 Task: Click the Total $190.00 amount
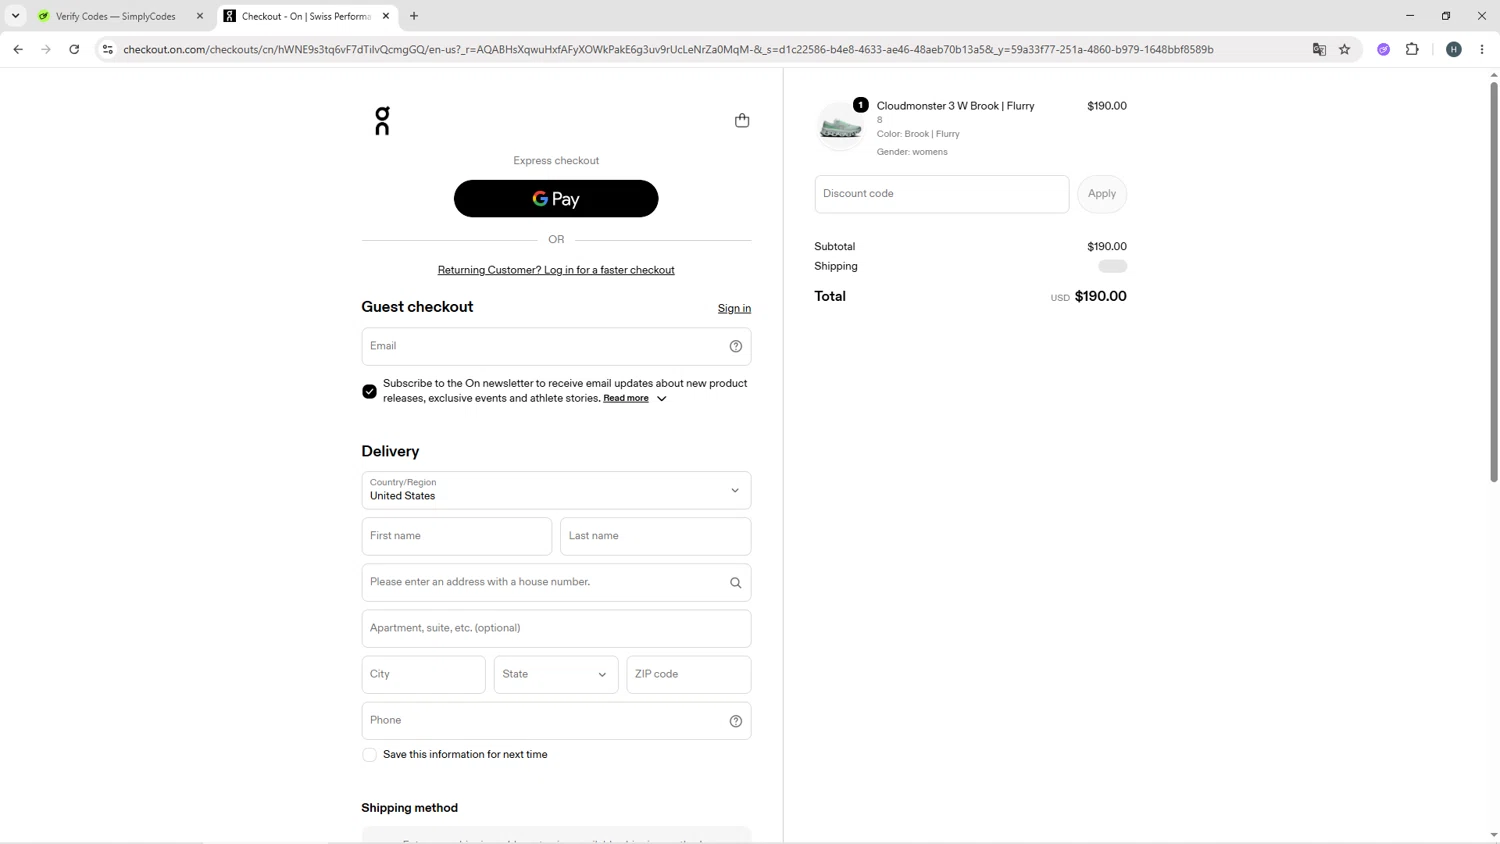click(x=1100, y=296)
